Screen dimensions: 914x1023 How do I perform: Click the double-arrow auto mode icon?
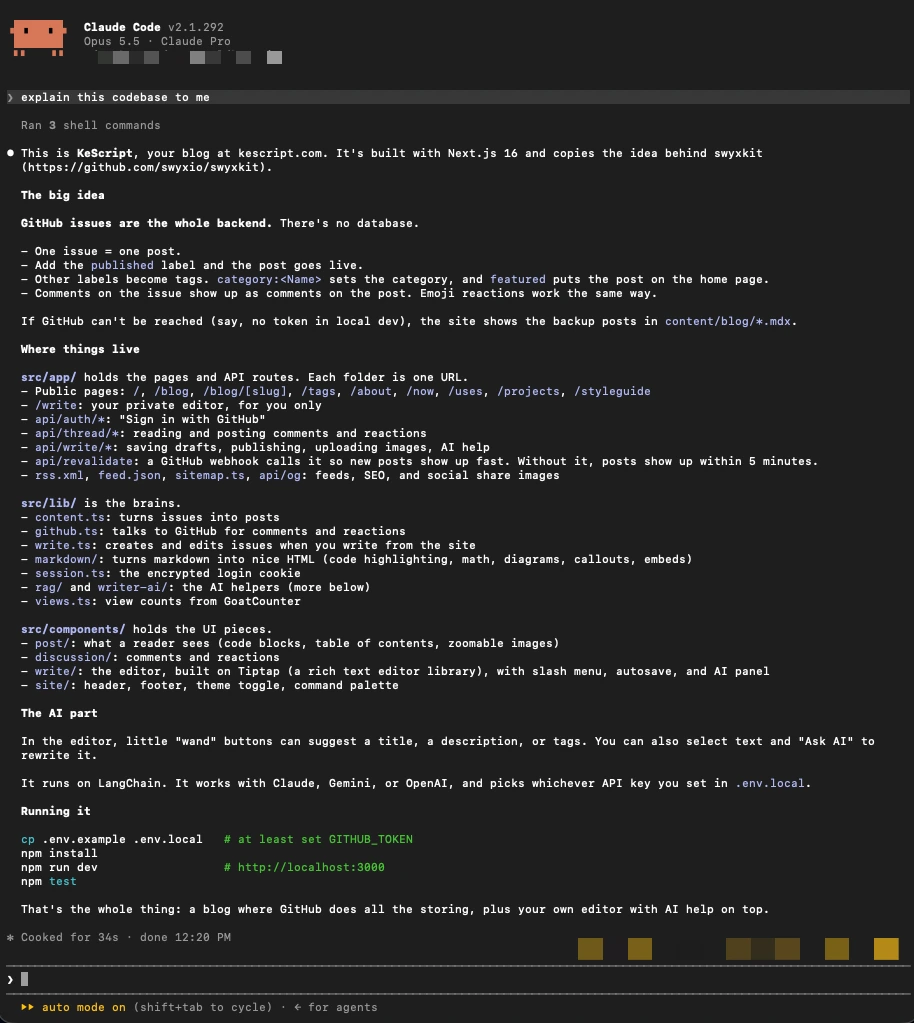27,1007
